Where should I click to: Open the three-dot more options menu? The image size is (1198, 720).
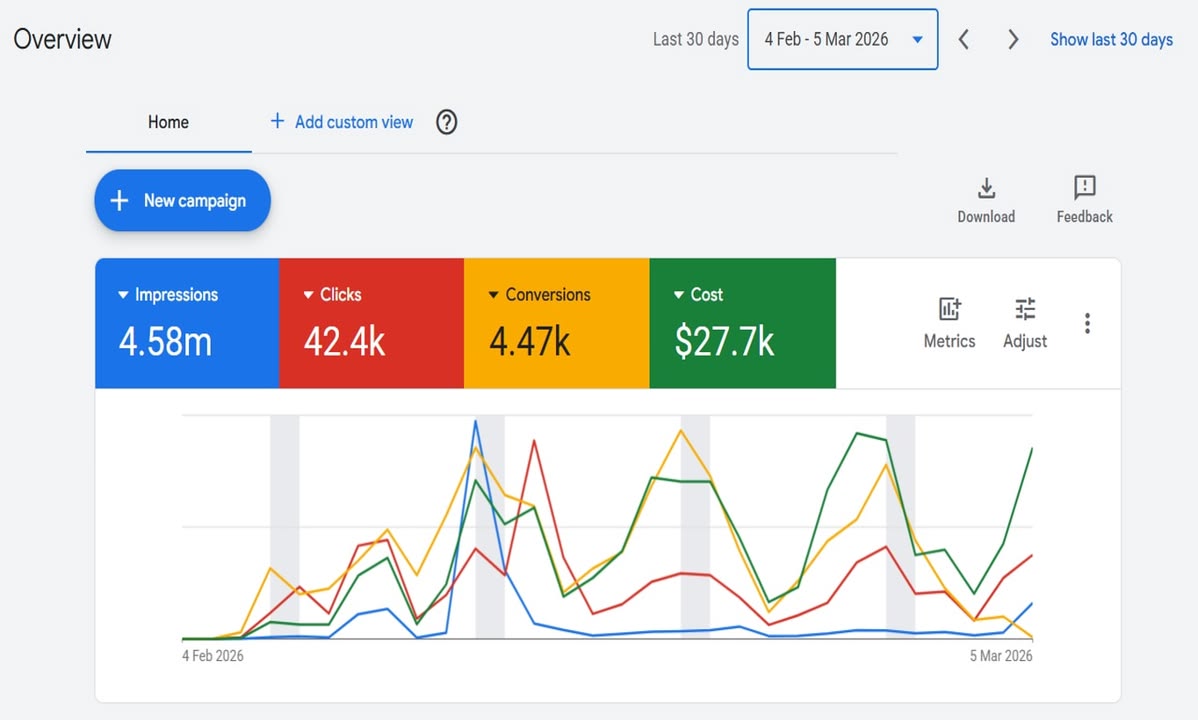1087,323
